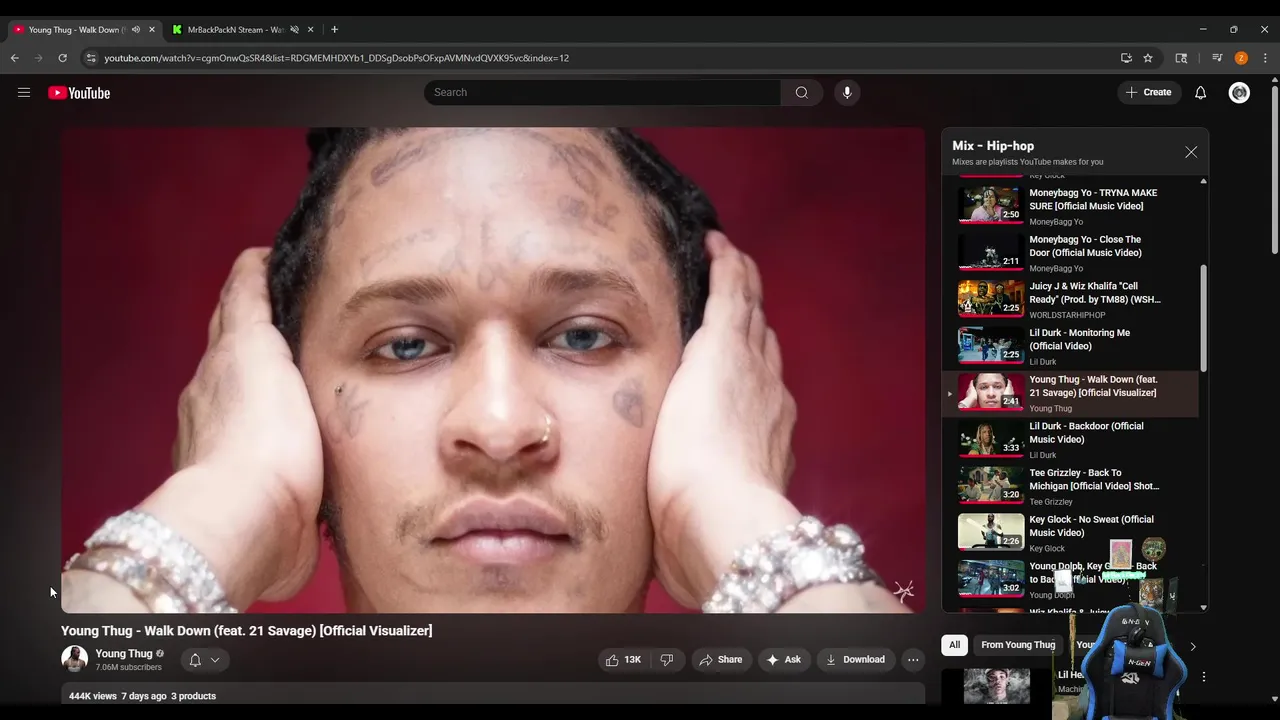Expand description showing 444K views

pos(492,696)
